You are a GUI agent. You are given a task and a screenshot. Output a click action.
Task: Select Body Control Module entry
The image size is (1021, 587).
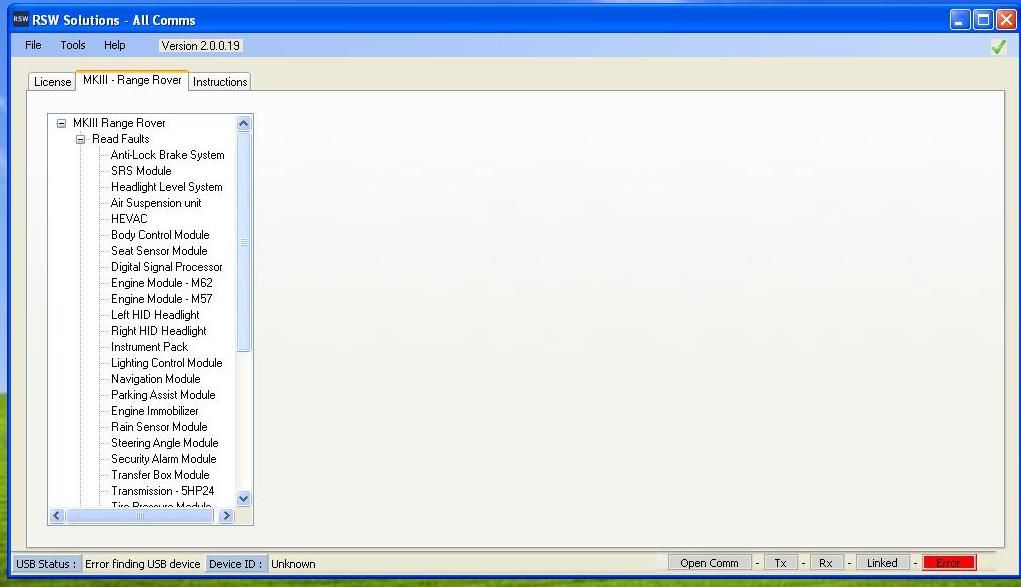pyautogui.click(x=160, y=235)
